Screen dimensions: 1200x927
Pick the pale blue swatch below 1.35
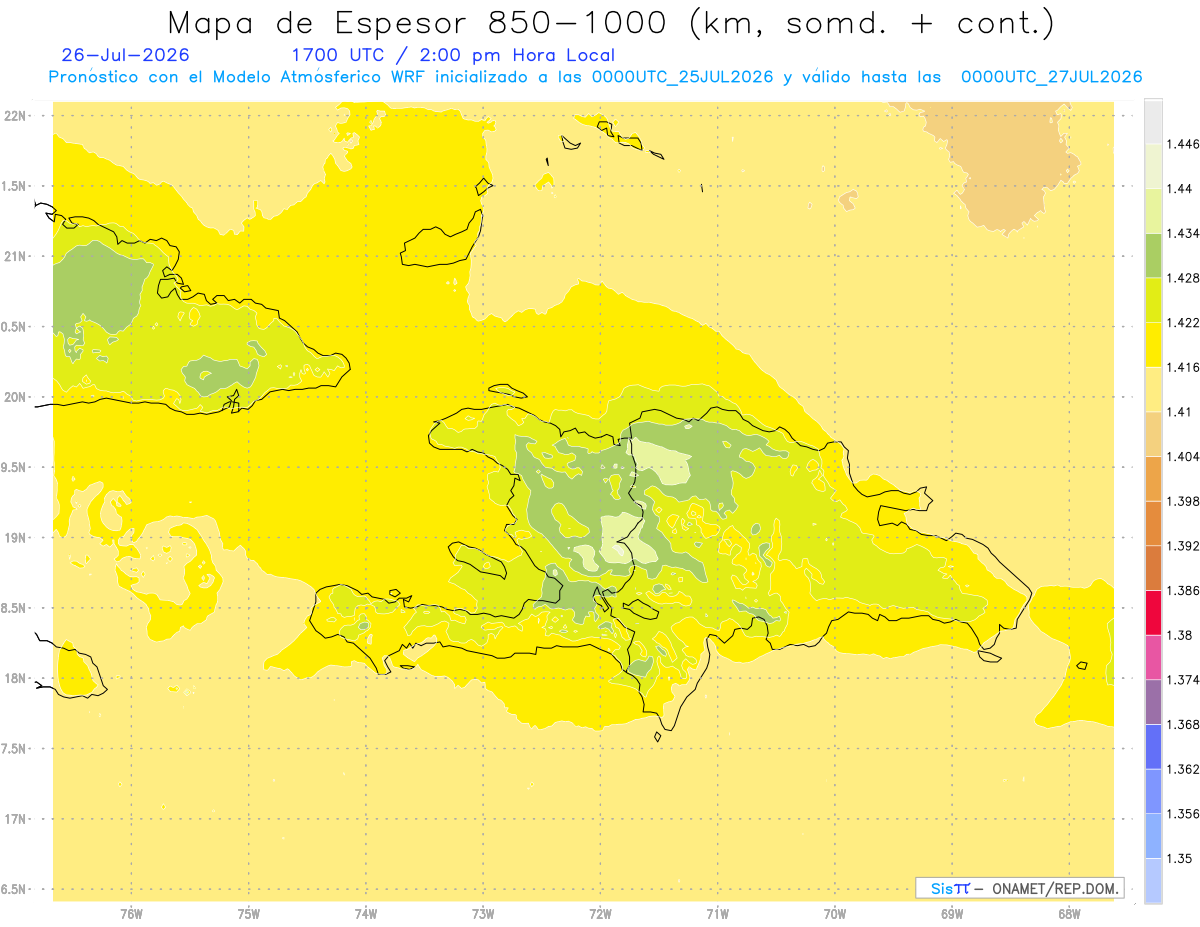point(1153,880)
